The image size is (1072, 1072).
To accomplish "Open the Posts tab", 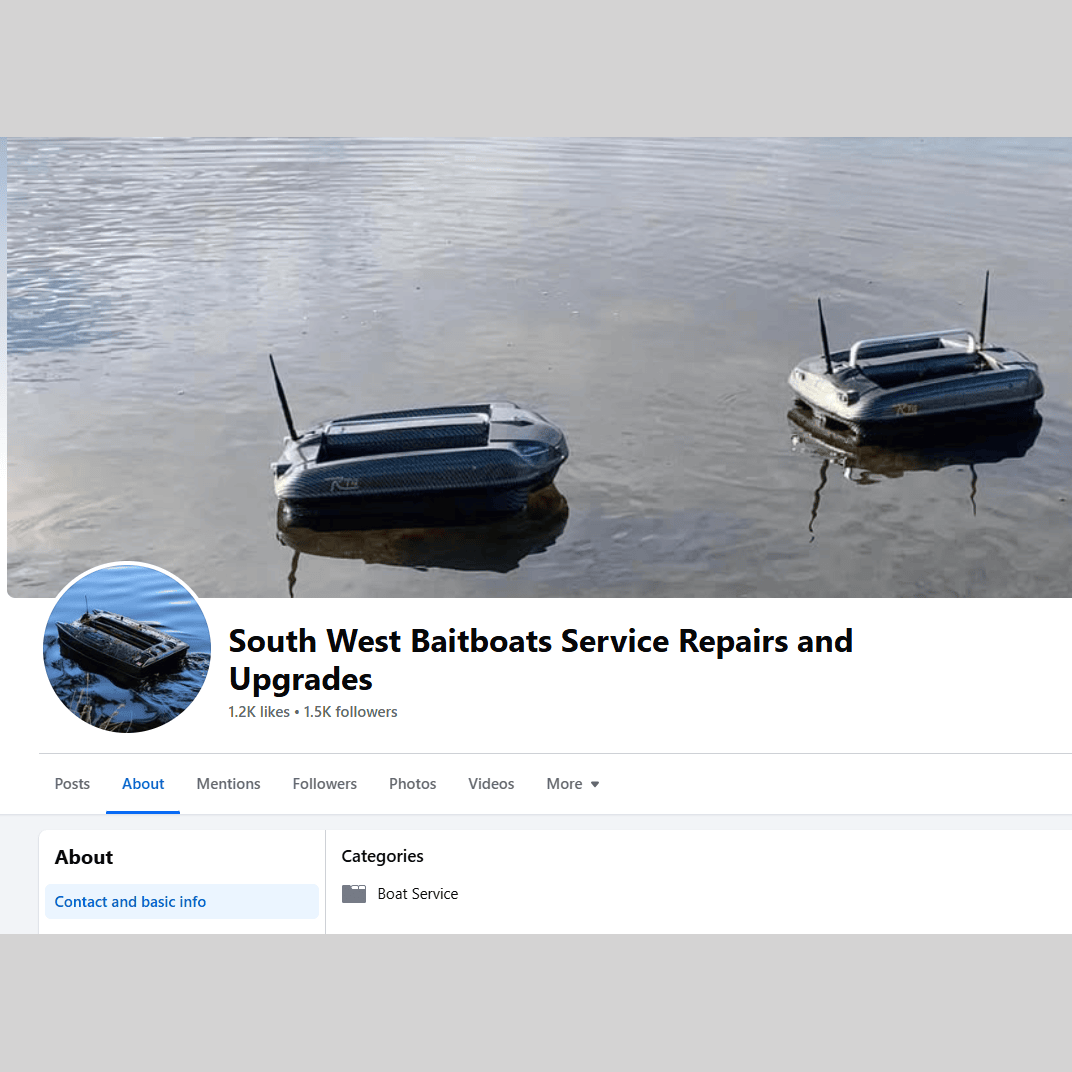I will 72,783.
